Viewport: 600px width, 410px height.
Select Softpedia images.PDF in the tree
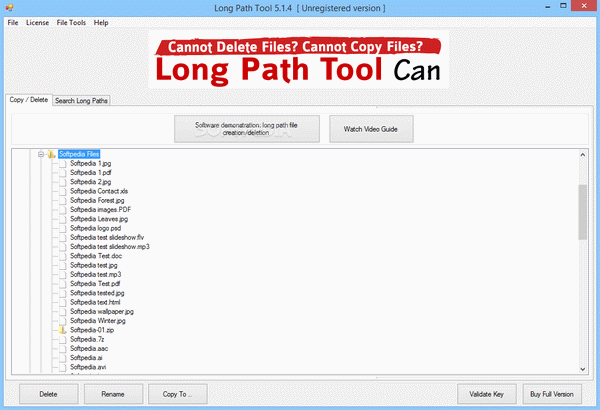101,210
